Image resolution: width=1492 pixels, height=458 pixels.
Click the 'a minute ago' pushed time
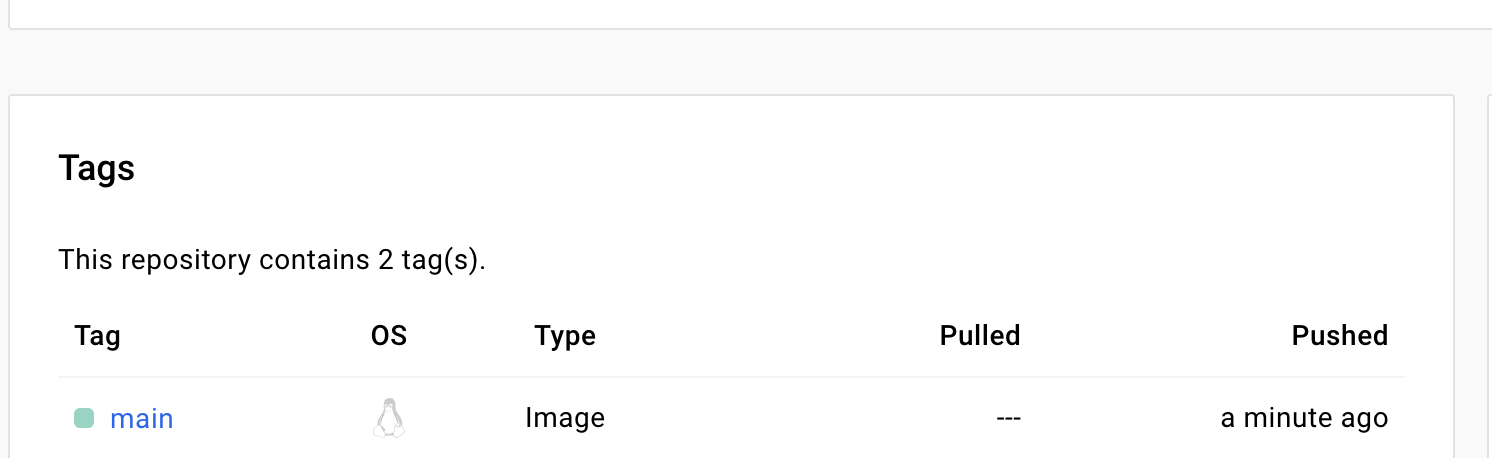1304,418
